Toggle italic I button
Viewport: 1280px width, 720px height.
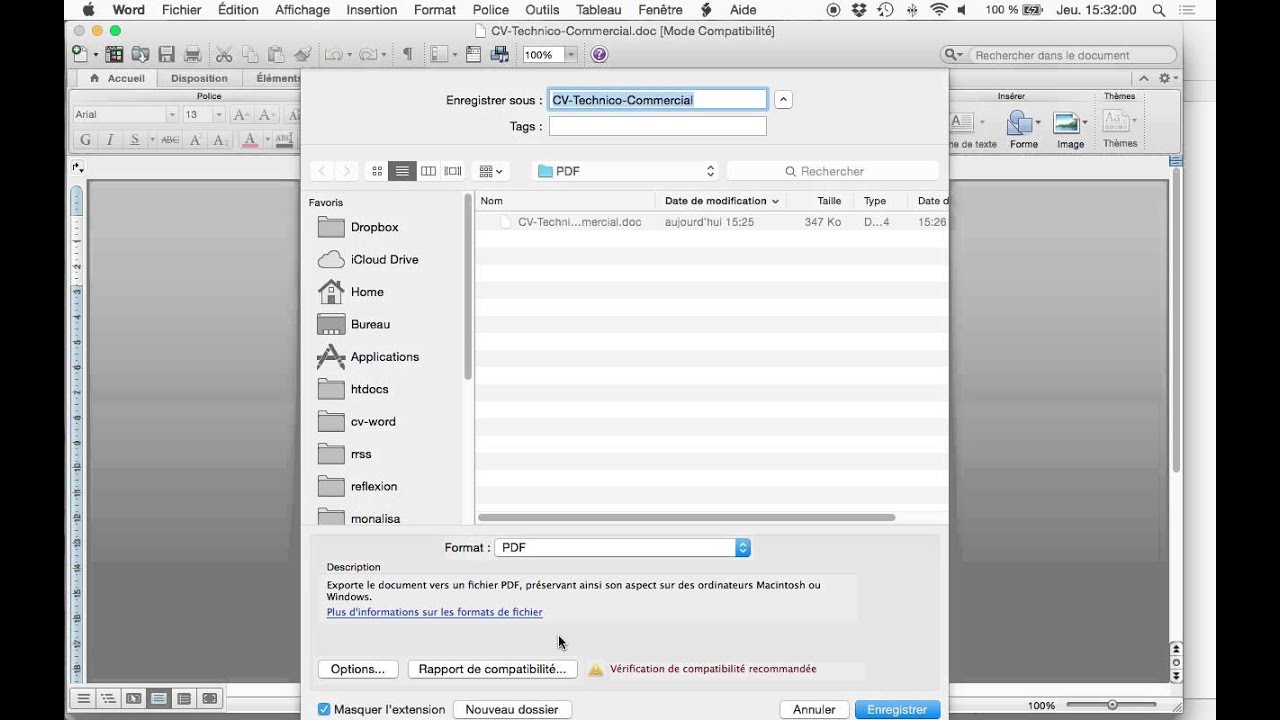[110, 140]
